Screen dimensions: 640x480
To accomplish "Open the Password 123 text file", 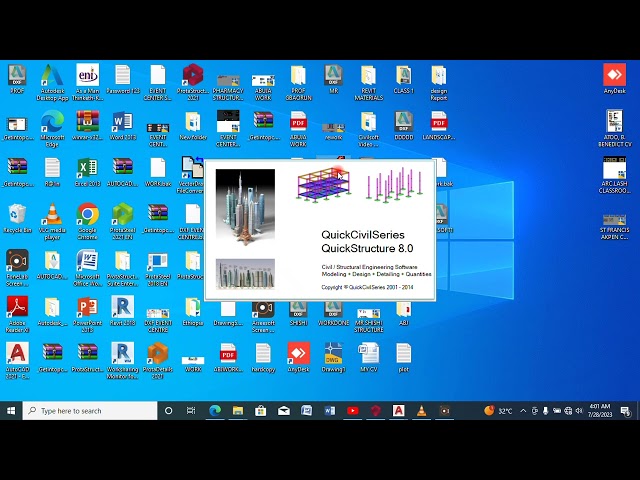I will tap(122, 79).
